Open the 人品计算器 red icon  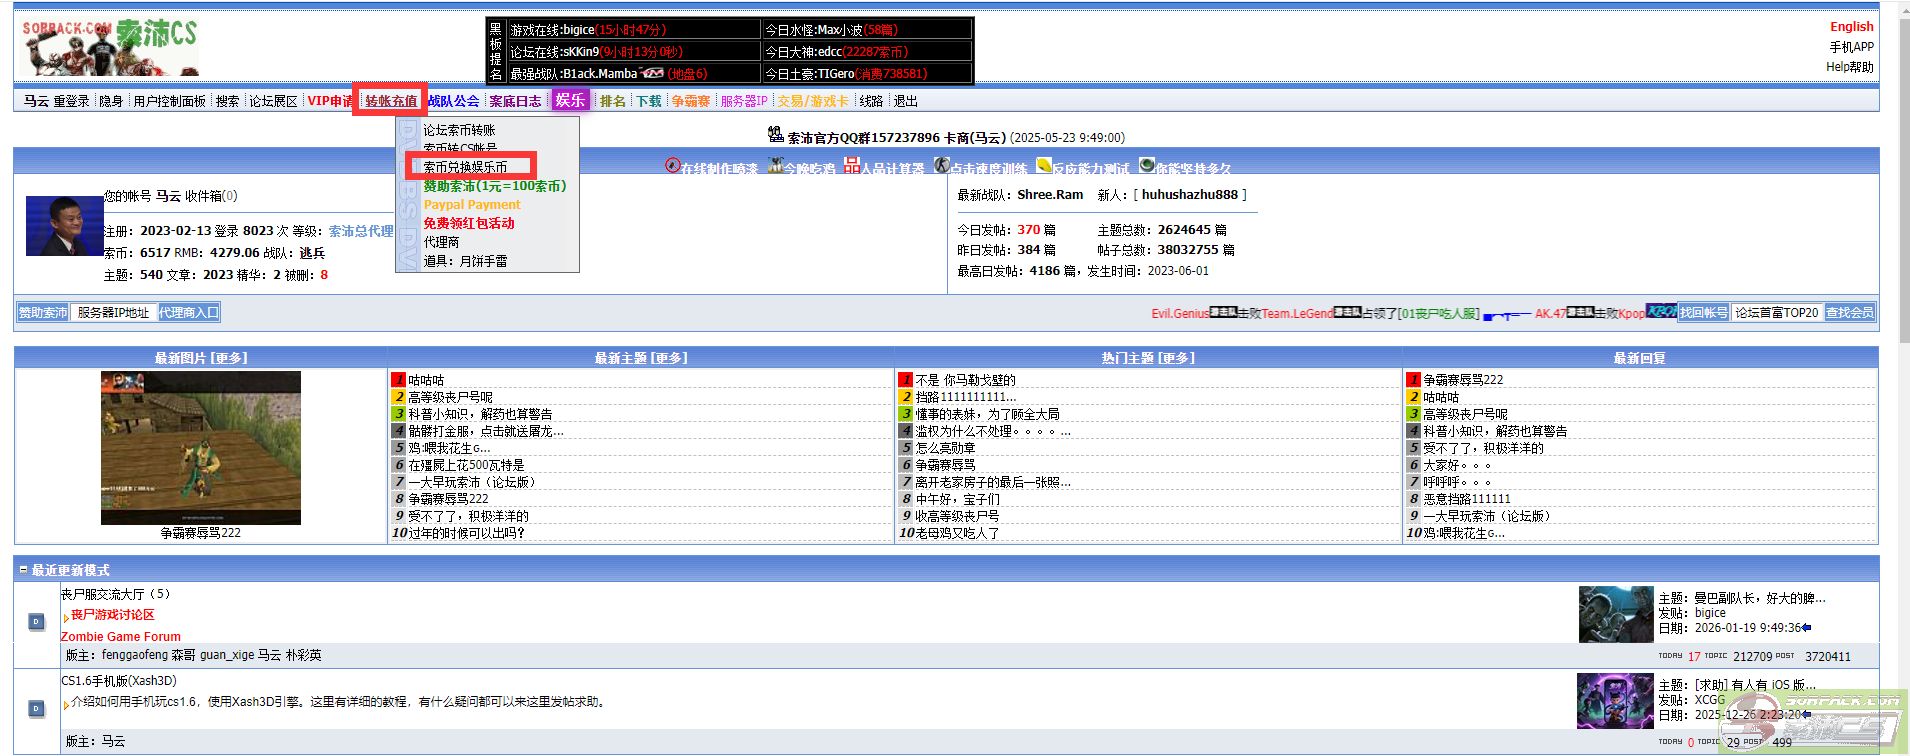851,166
